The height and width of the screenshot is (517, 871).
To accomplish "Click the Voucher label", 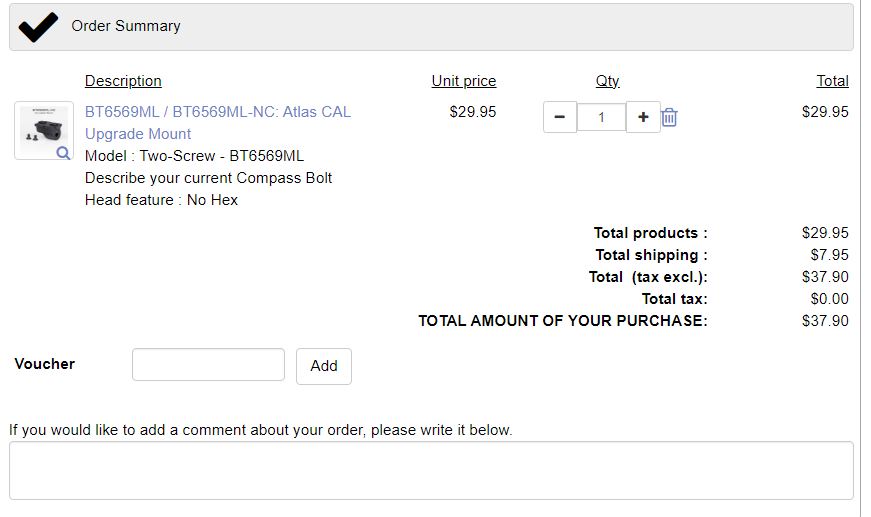I will [45, 364].
